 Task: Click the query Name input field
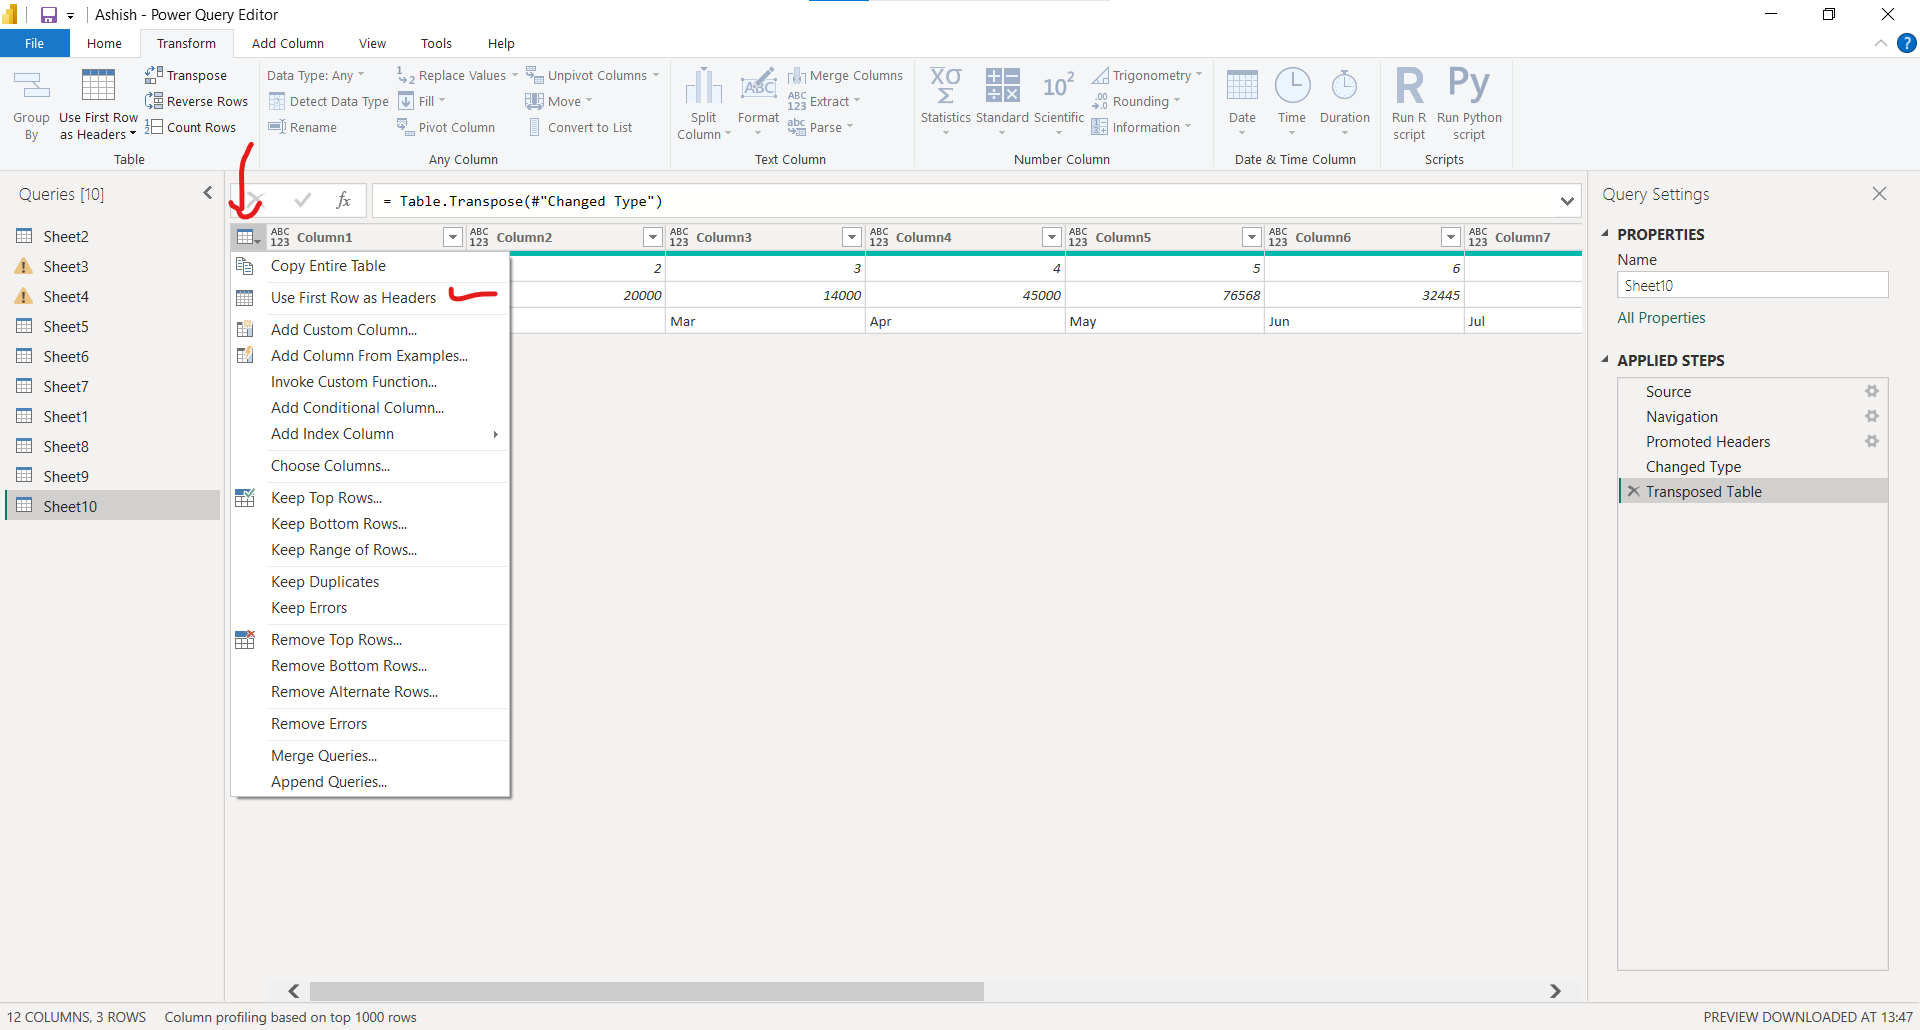point(1751,286)
